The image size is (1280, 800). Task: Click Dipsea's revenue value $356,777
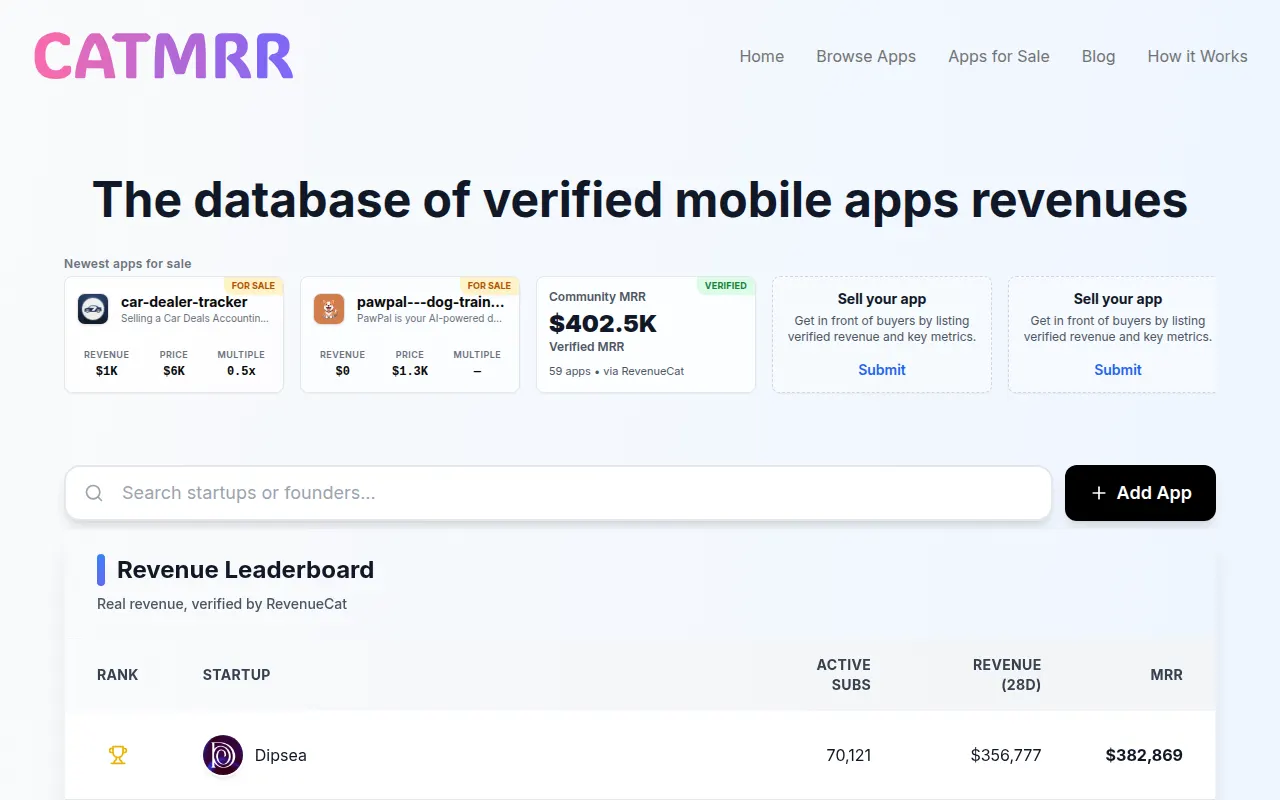(1006, 755)
